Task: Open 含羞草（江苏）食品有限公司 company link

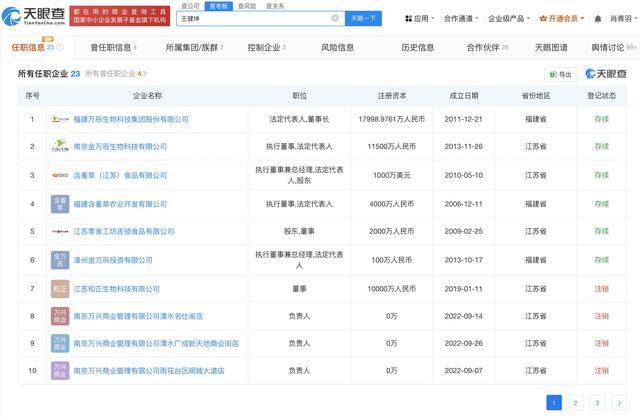Action: (x=120, y=175)
